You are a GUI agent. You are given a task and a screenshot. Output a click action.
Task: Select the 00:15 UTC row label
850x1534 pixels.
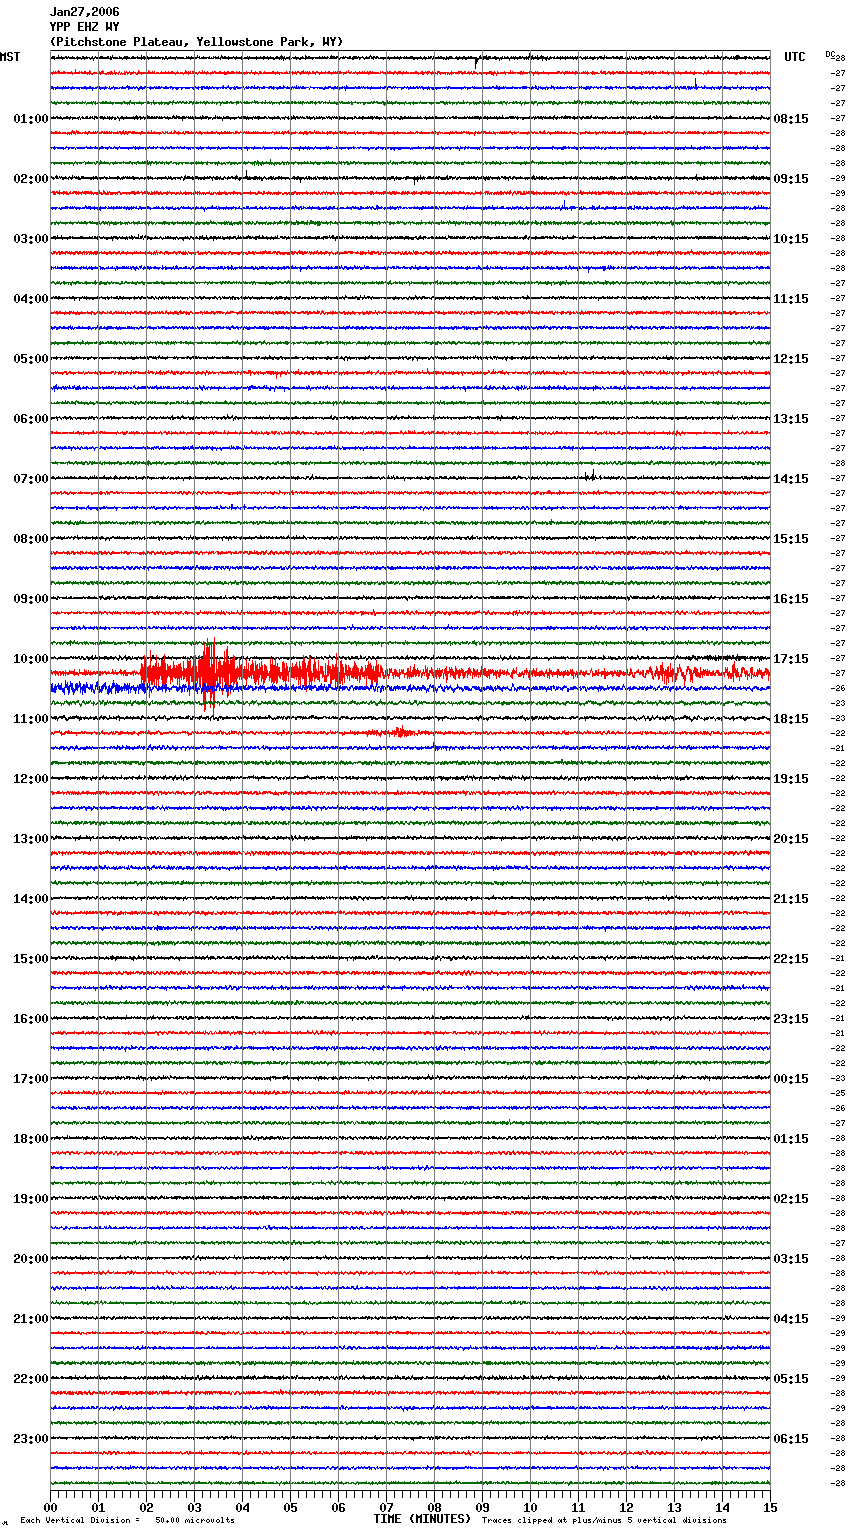coord(791,1079)
